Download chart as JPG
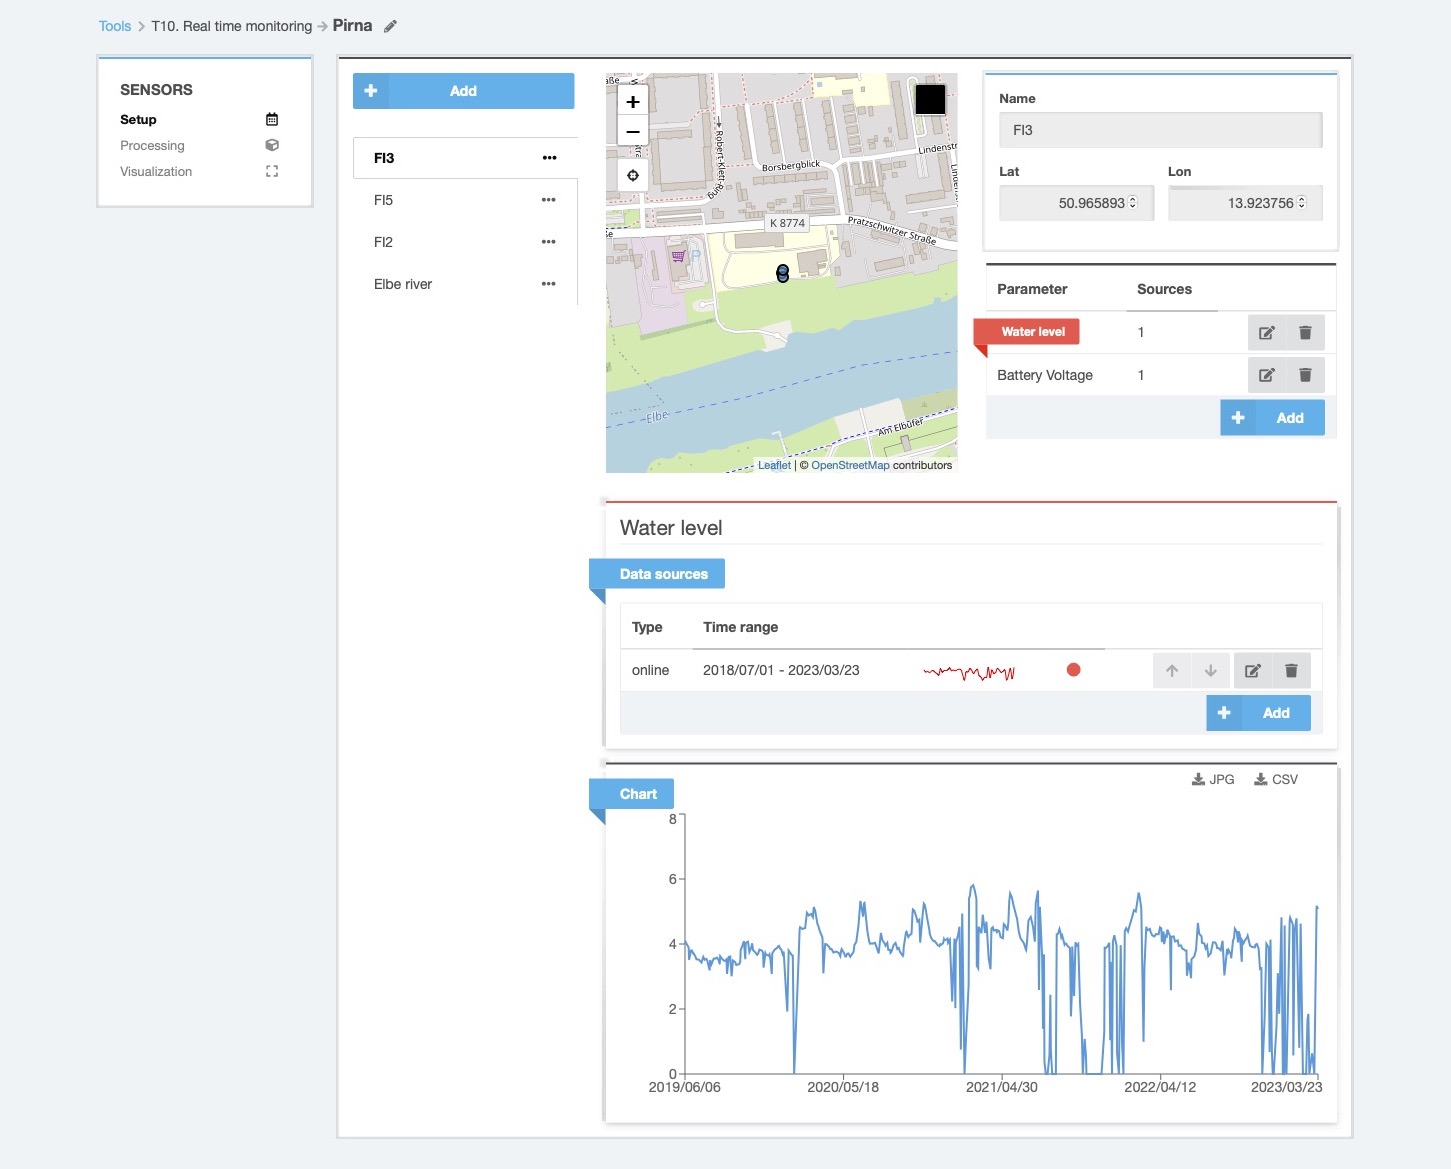Screen dimensions: 1451x1169 coord(1213,779)
